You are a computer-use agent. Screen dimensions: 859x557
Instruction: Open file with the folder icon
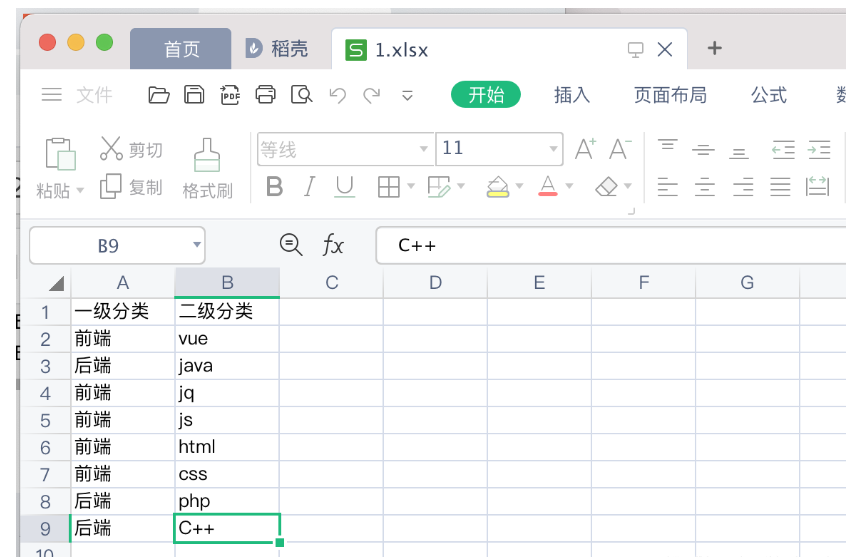click(159, 95)
